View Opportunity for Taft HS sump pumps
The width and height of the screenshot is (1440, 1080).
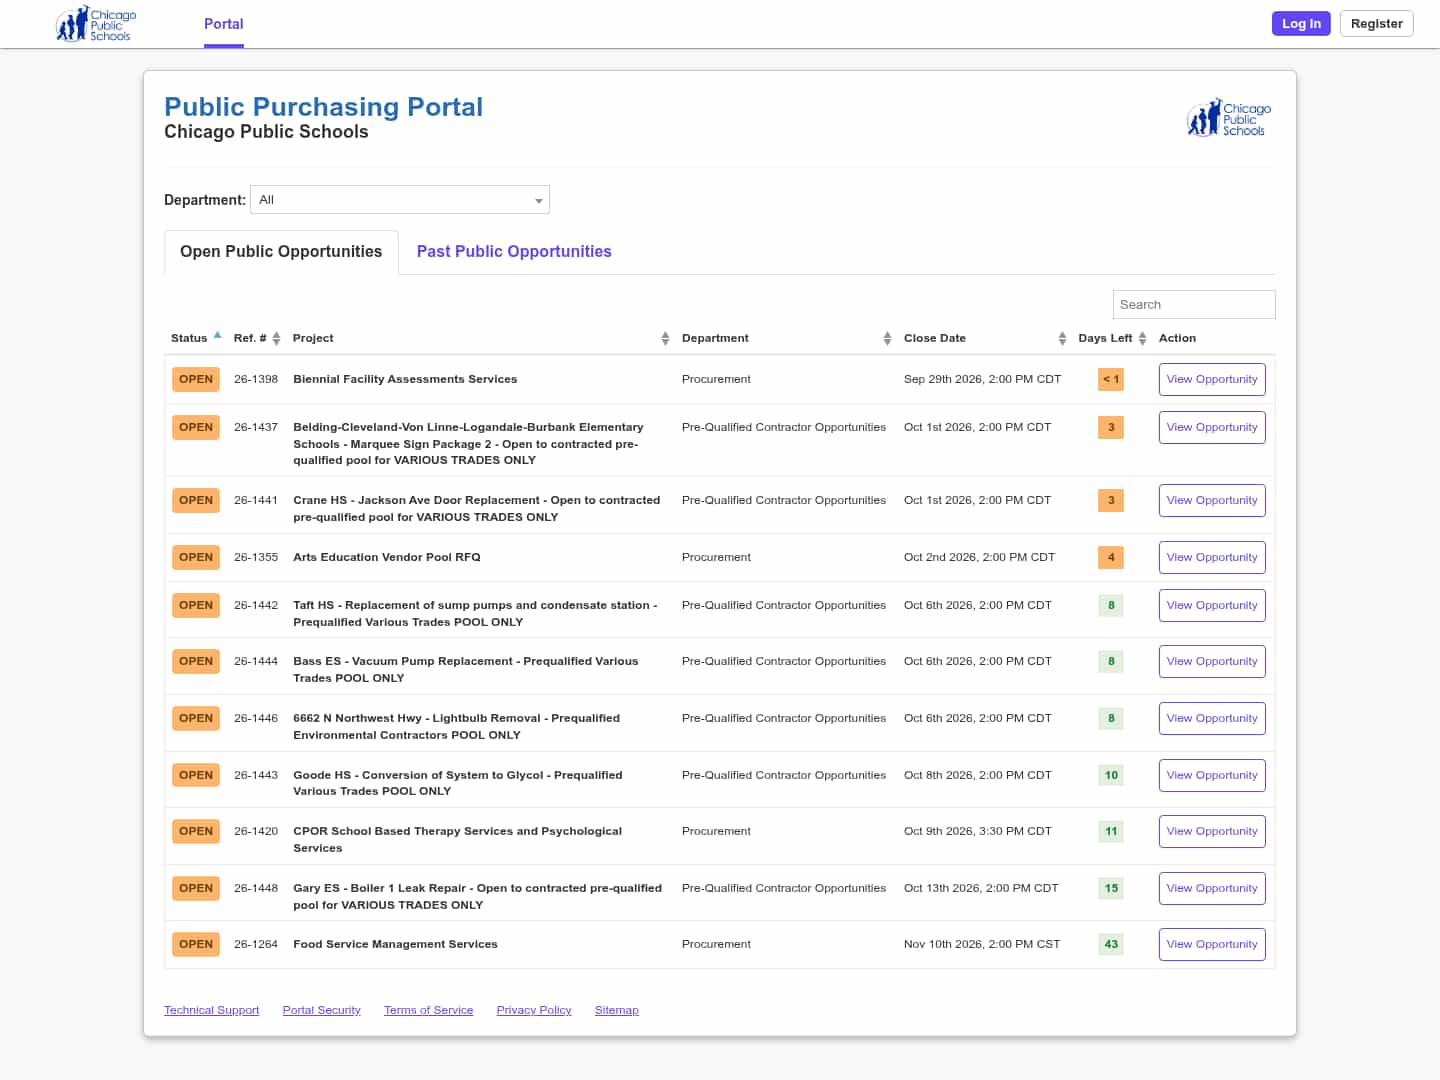pyautogui.click(x=1212, y=606)
